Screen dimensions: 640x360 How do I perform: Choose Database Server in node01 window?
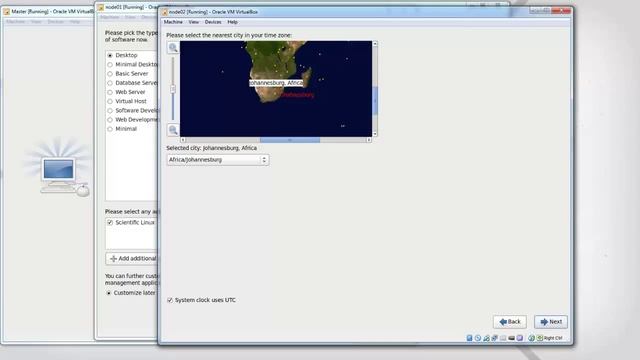point(110,83)
